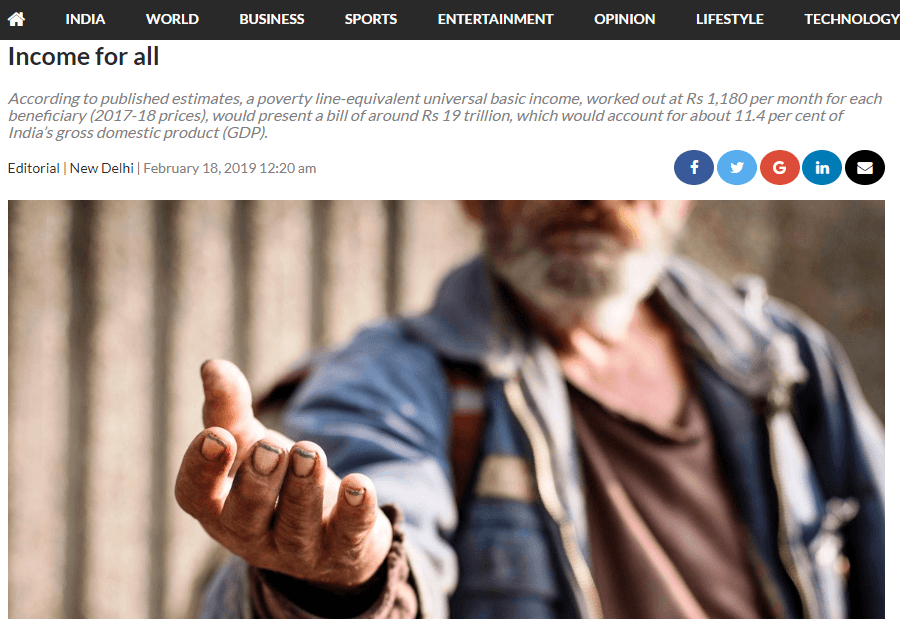Open the Sports section

click(x=371, y=19)
